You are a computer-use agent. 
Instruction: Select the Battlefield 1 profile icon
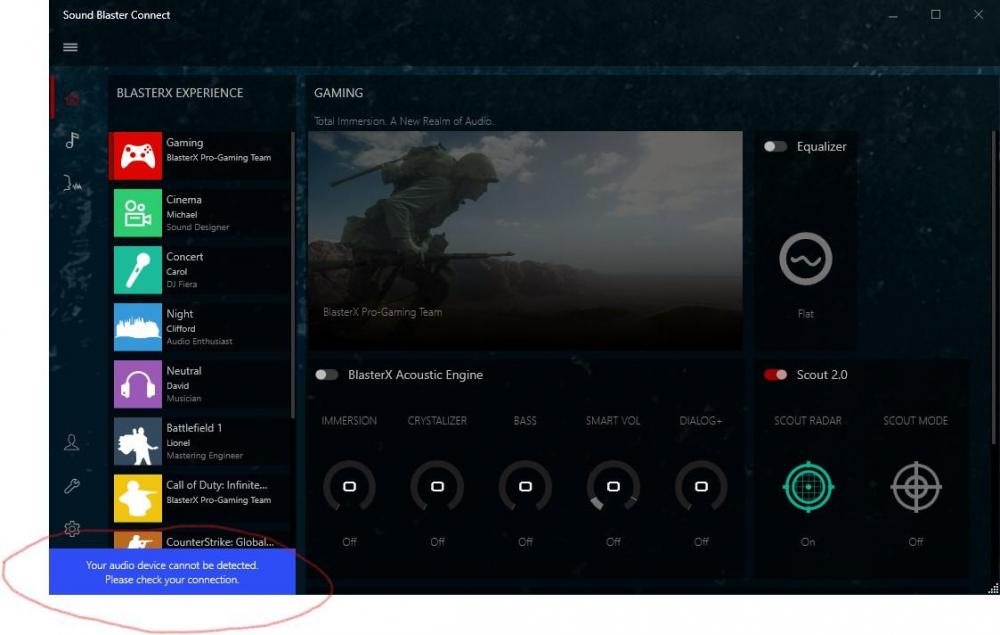[x=138, y=441]
